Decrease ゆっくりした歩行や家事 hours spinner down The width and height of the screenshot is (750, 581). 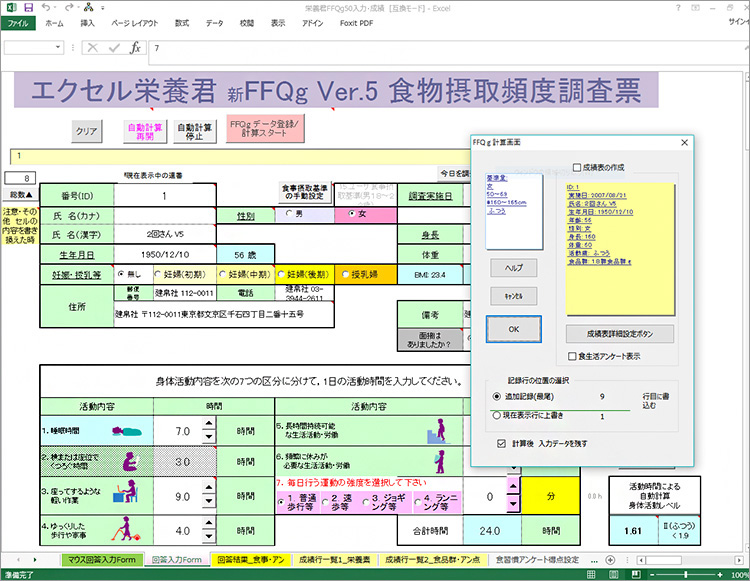click(x=209, y=536)
